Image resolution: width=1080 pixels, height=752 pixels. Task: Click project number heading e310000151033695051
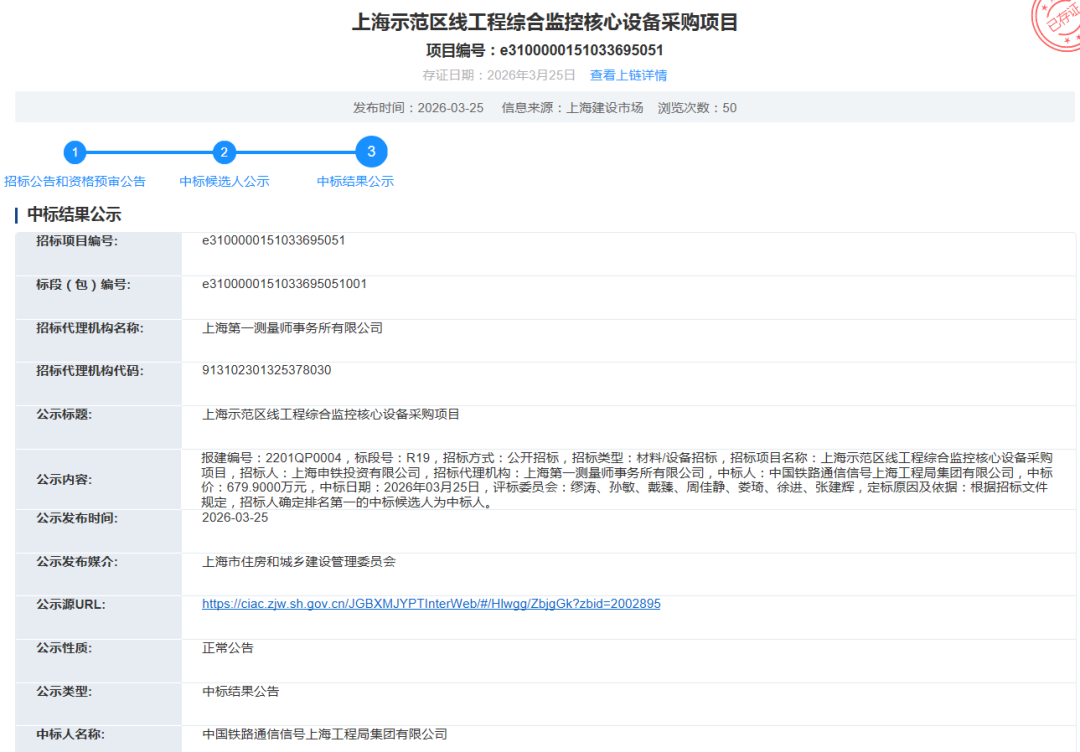pyautogui.click(x=544, y=50)
